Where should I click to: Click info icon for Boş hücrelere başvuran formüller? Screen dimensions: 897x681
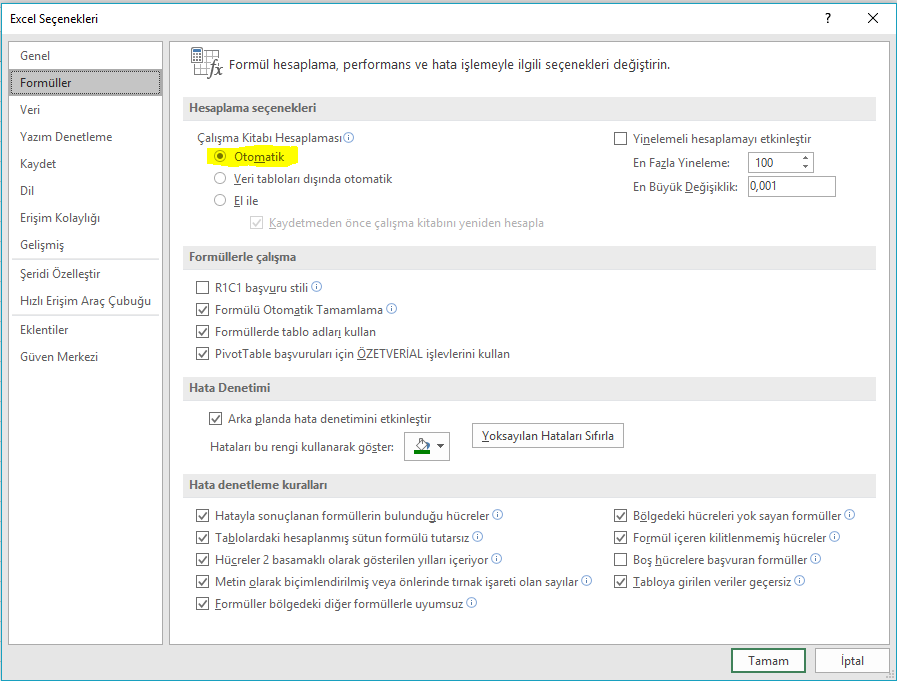816,559
